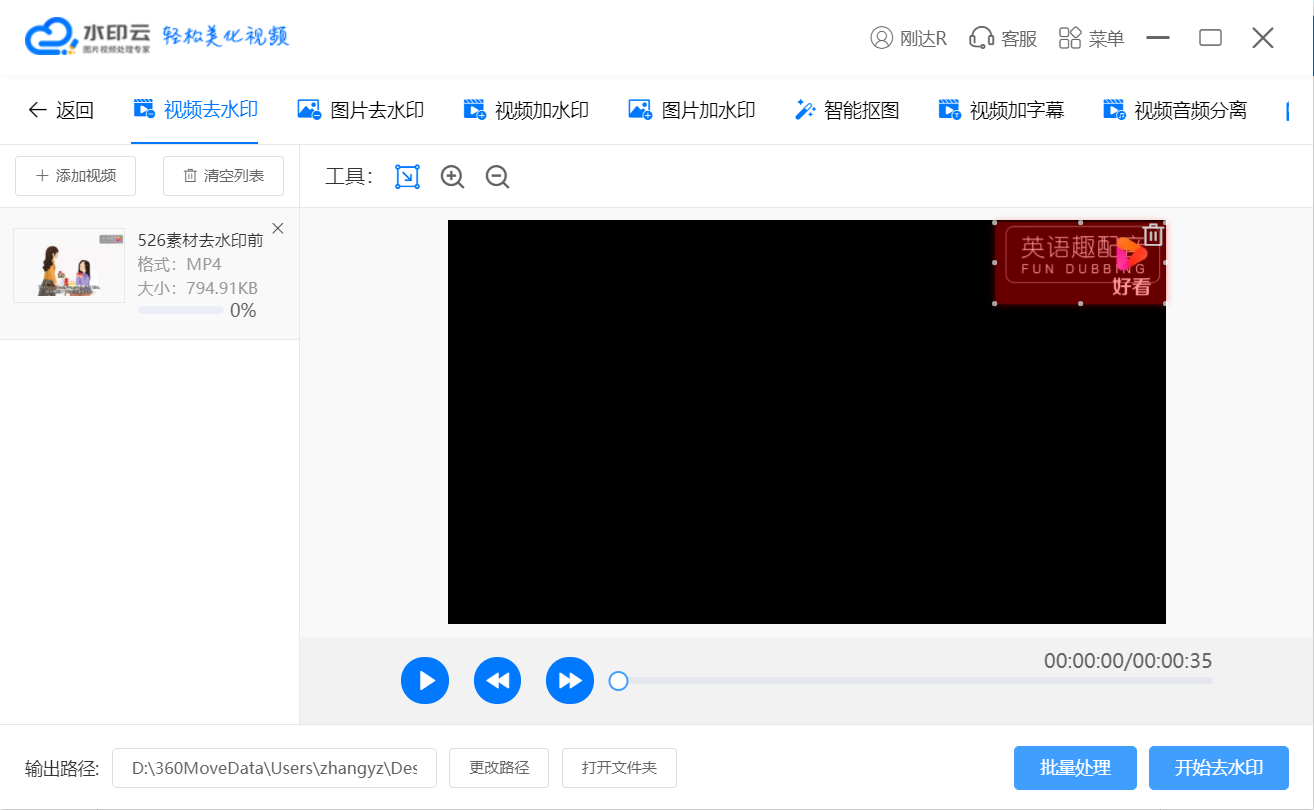Switch to 视频加水印 tab
The image size is (1314, 810).
526,110
